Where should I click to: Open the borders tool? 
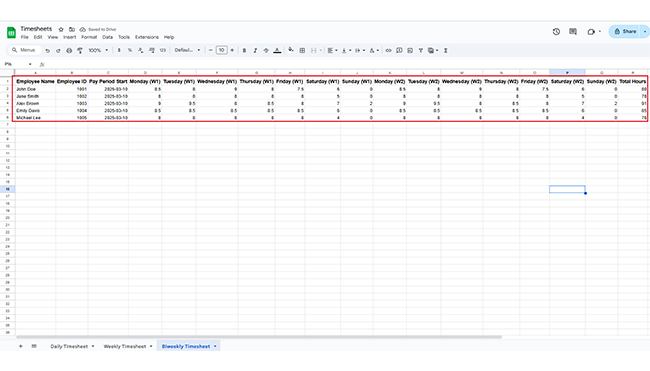(x=302, y=51)
